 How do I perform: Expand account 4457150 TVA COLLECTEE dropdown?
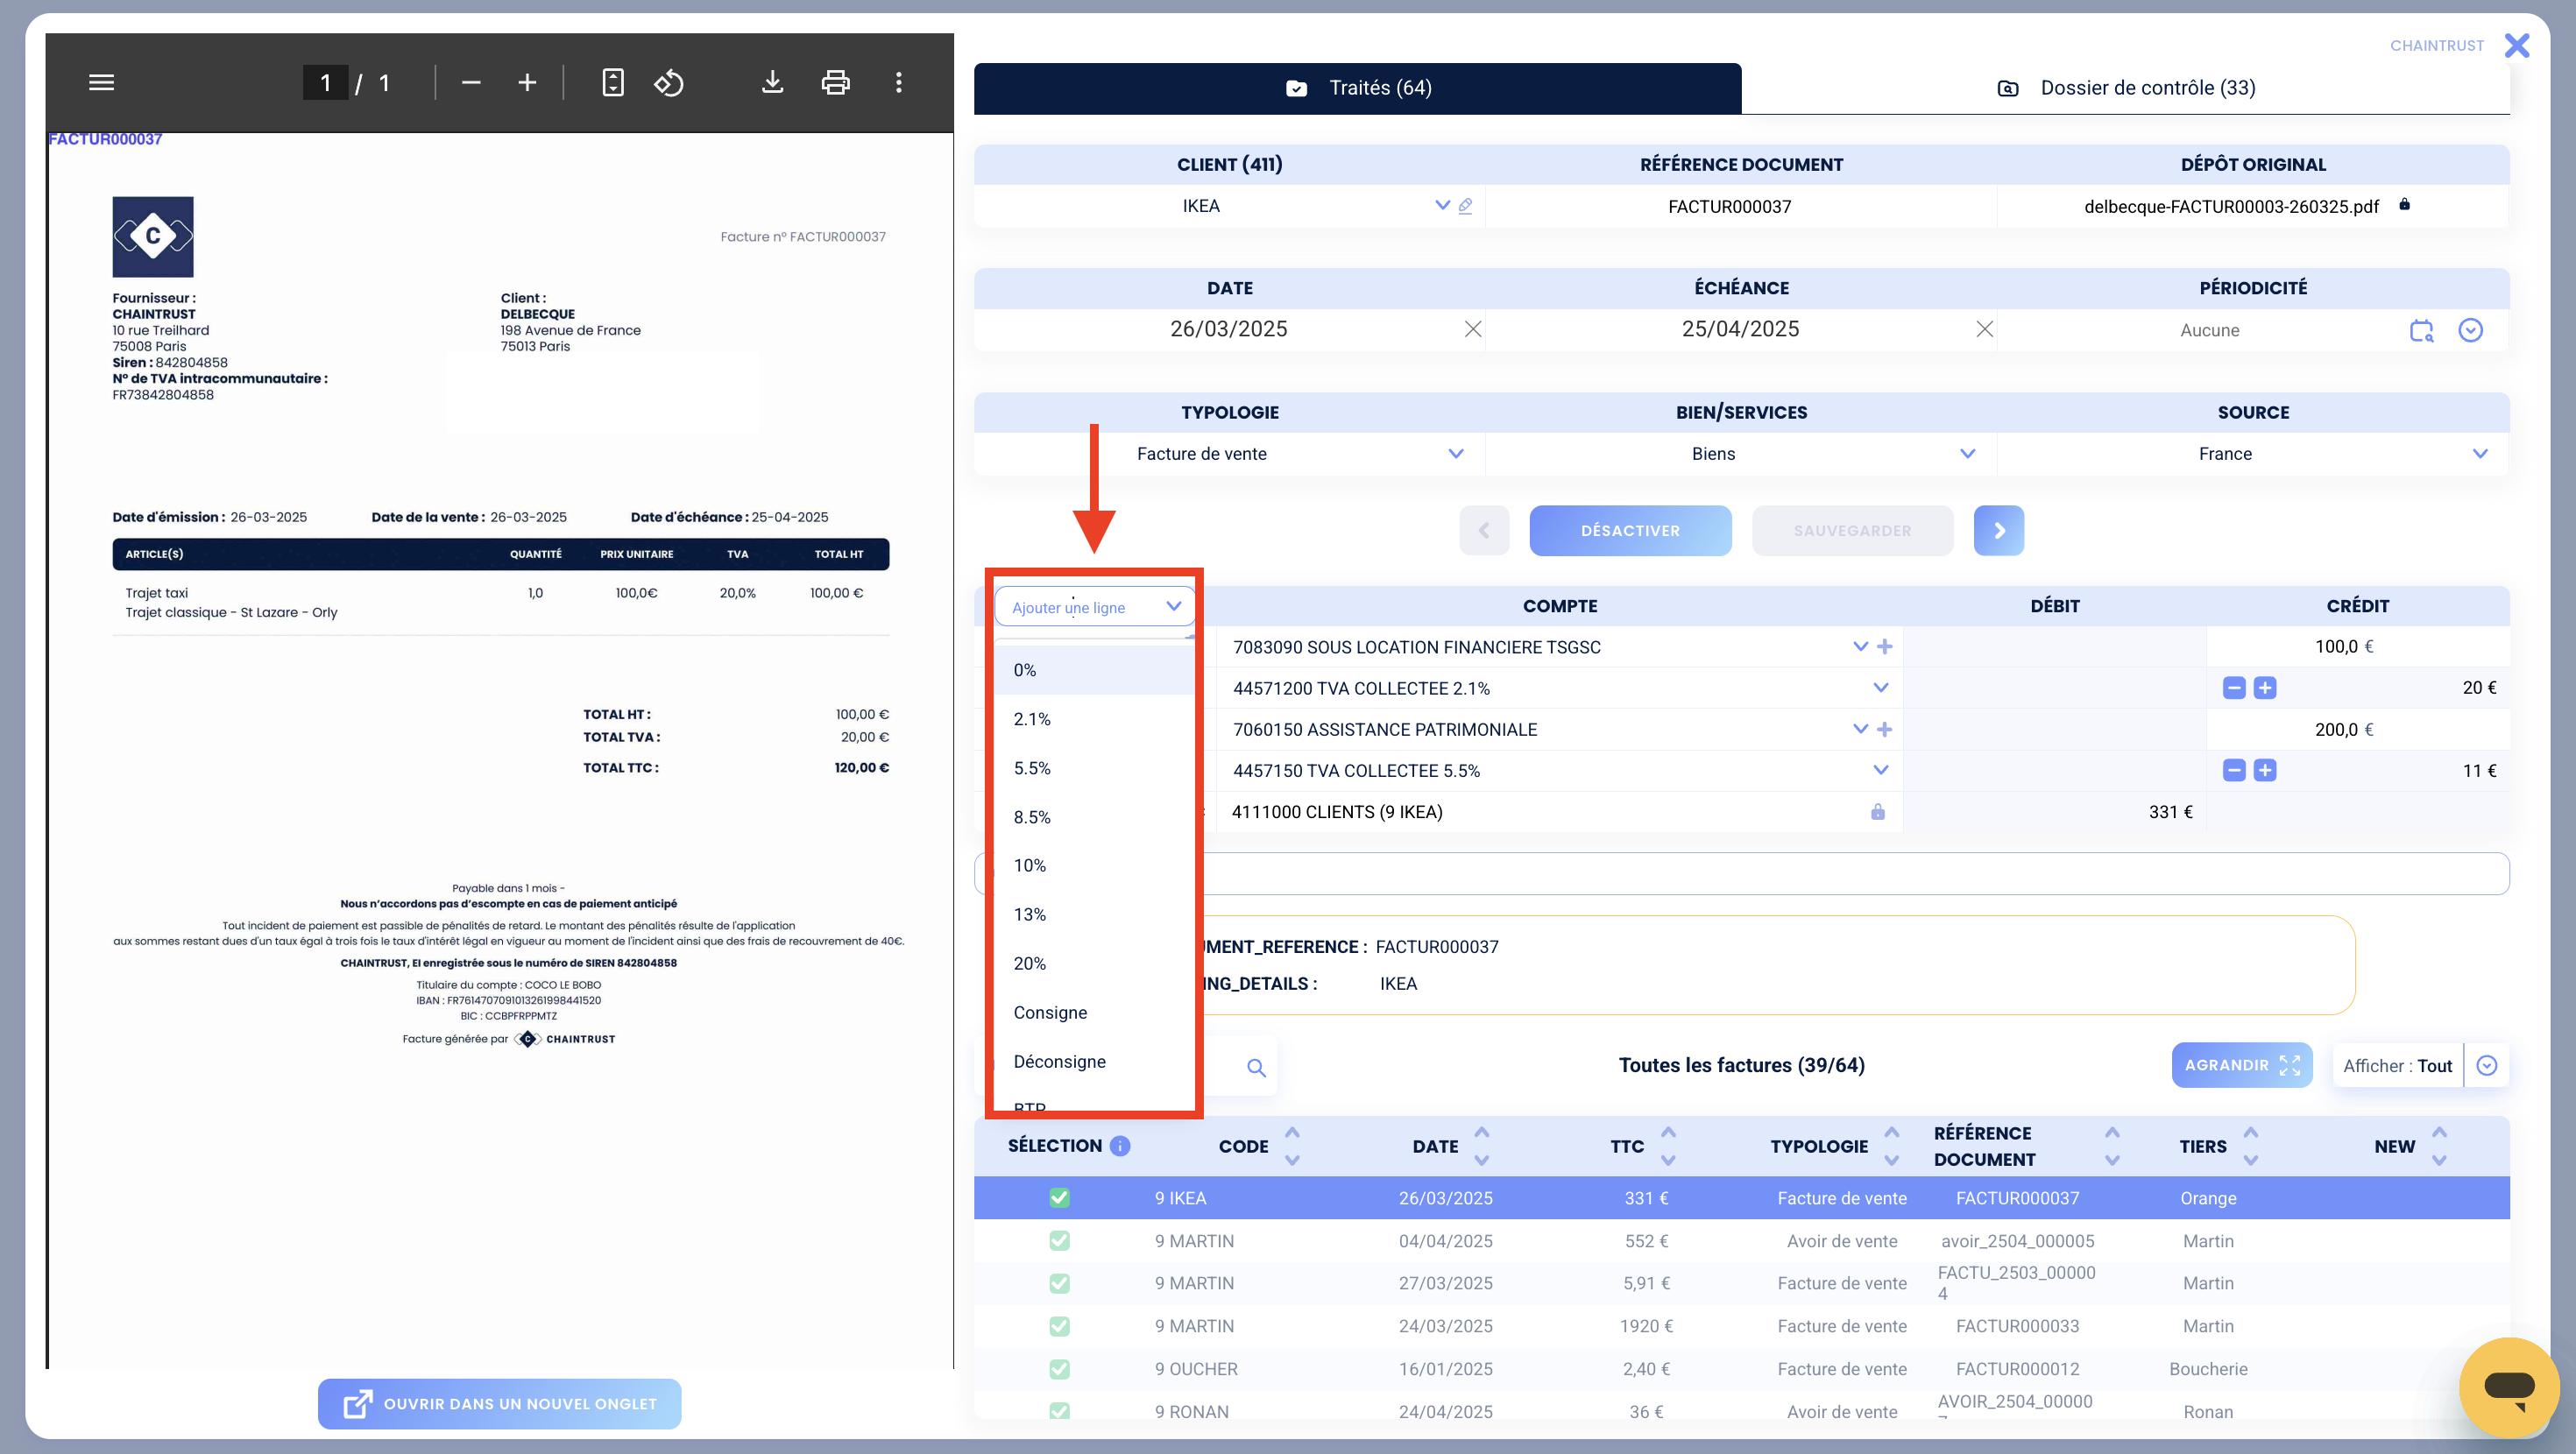pyautogui.click(x=1880, y=770)
